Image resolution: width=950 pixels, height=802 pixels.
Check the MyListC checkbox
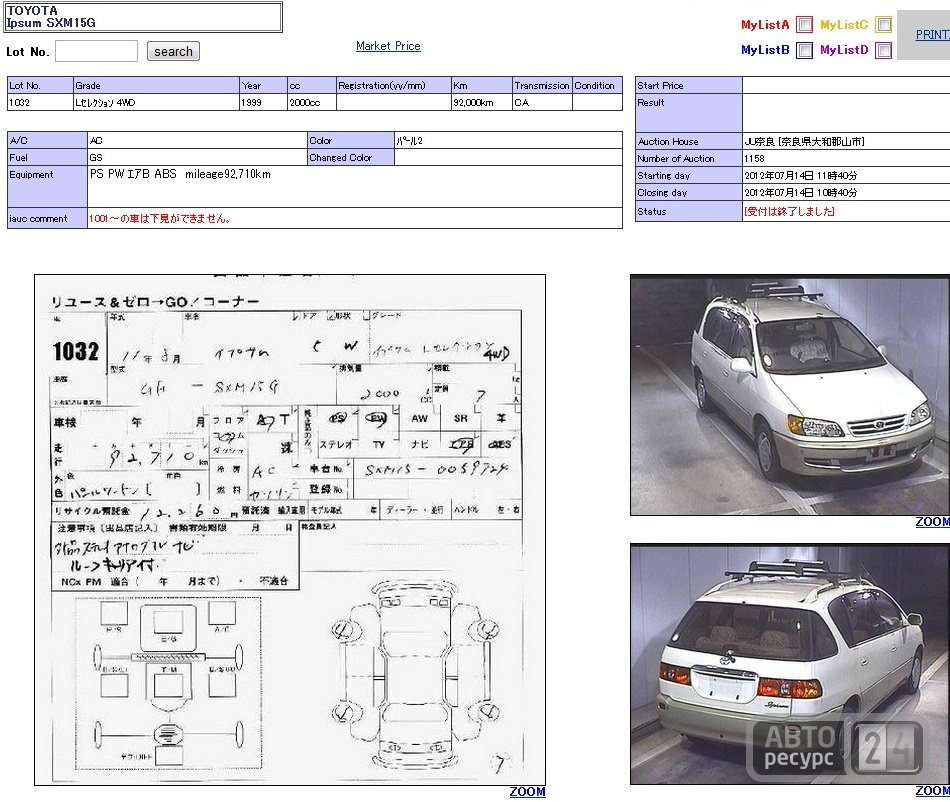pyautogui.click(x=884, y=25)
